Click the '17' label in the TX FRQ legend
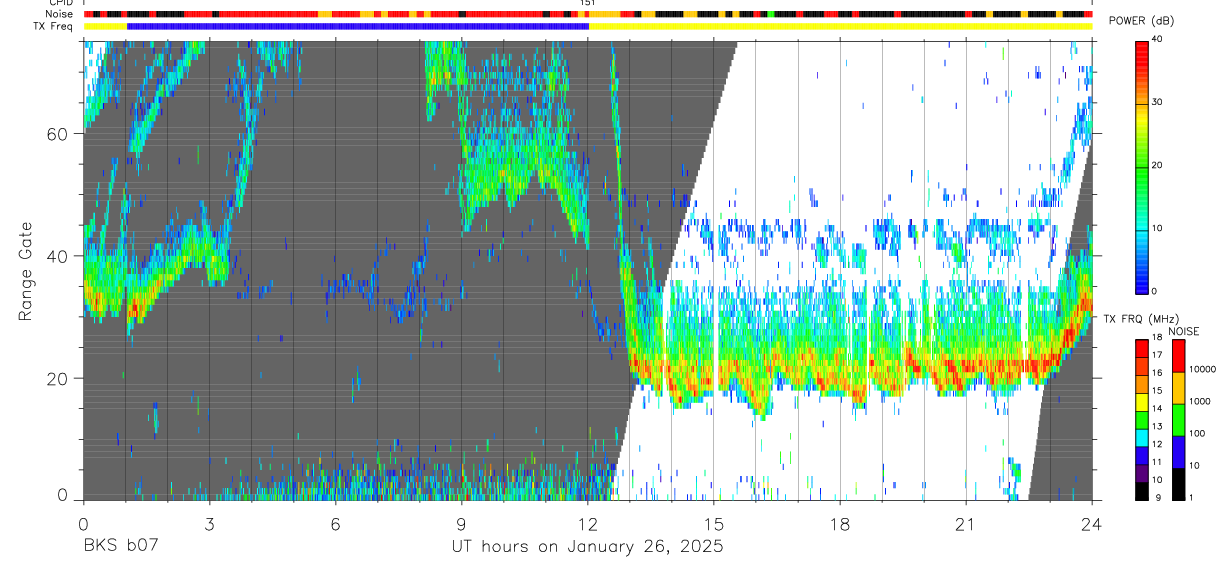Viewport: 1228px width, 567px height. pyautogui.click(x=1157, y=355)
